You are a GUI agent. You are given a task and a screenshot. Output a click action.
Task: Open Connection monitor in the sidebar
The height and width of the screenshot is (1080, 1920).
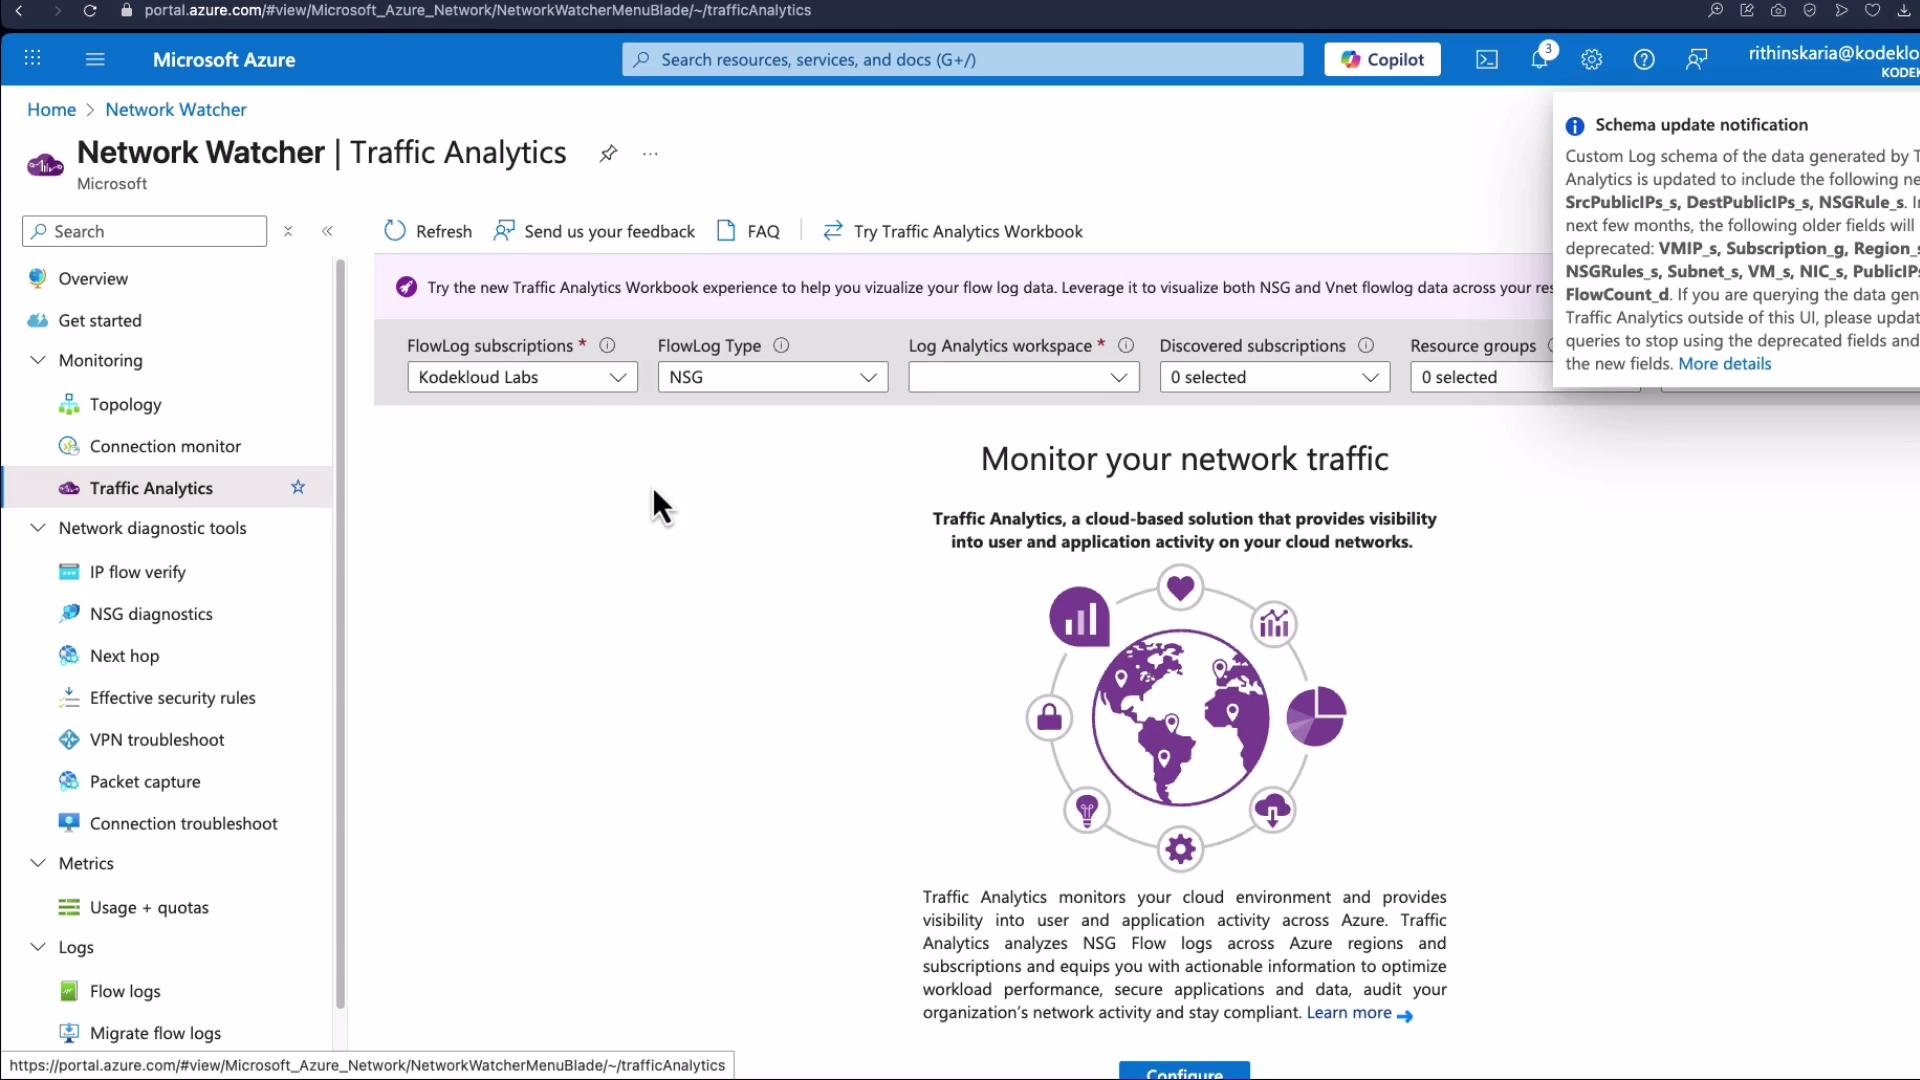(166, 446)
